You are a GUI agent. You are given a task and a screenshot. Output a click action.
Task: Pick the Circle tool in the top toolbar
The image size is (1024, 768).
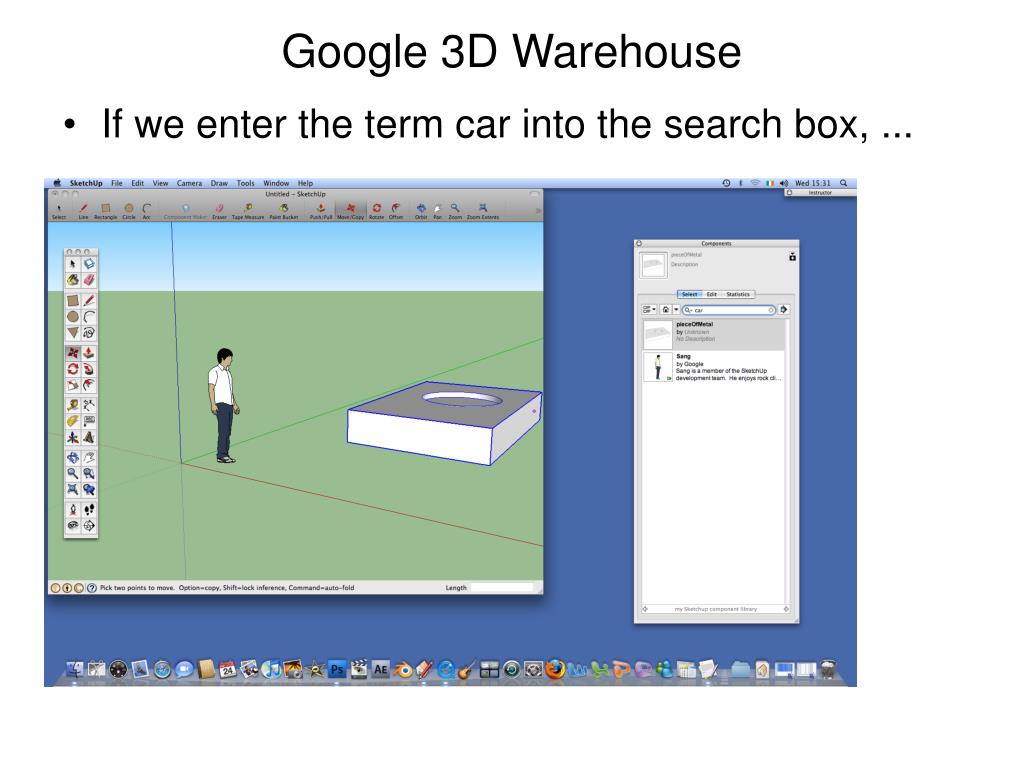point(129,211)
